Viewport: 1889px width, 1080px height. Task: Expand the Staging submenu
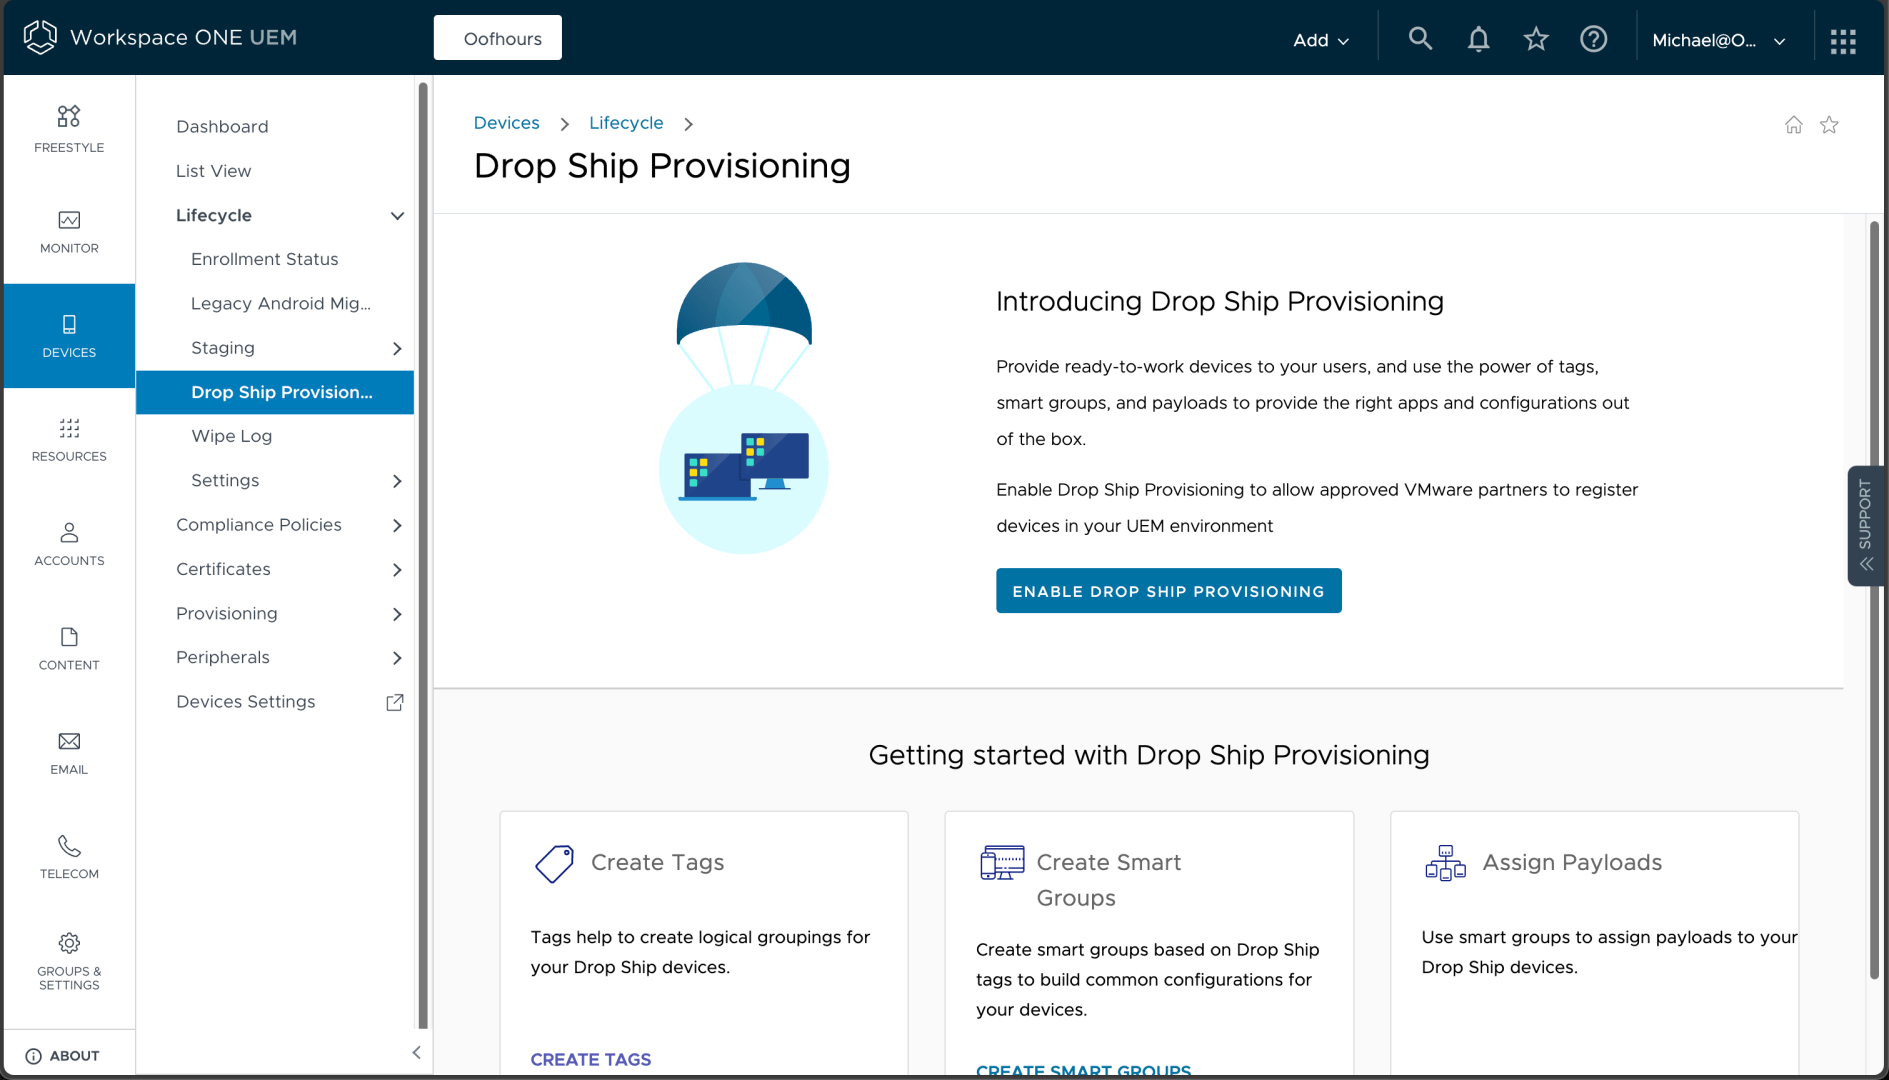point(397,348)
